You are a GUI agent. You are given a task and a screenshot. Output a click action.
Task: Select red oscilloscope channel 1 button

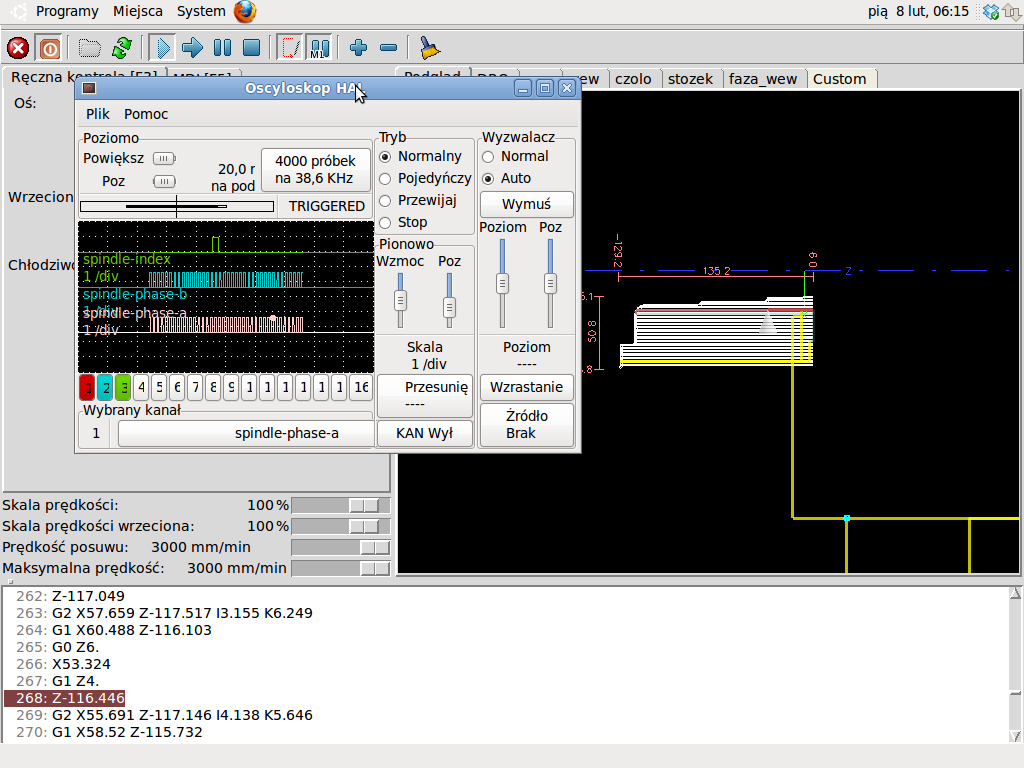click(x=88, y=387)
